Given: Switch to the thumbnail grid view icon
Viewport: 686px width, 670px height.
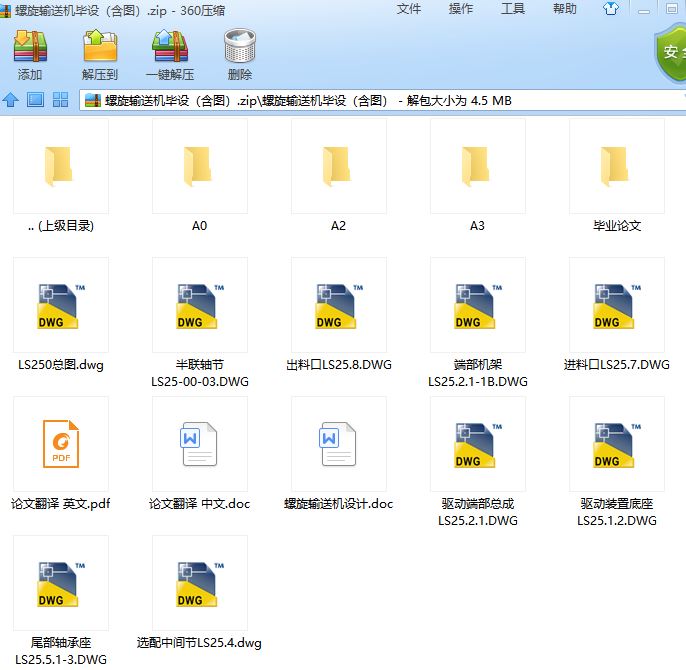Looking at the screenshot, I should (60, 100).
